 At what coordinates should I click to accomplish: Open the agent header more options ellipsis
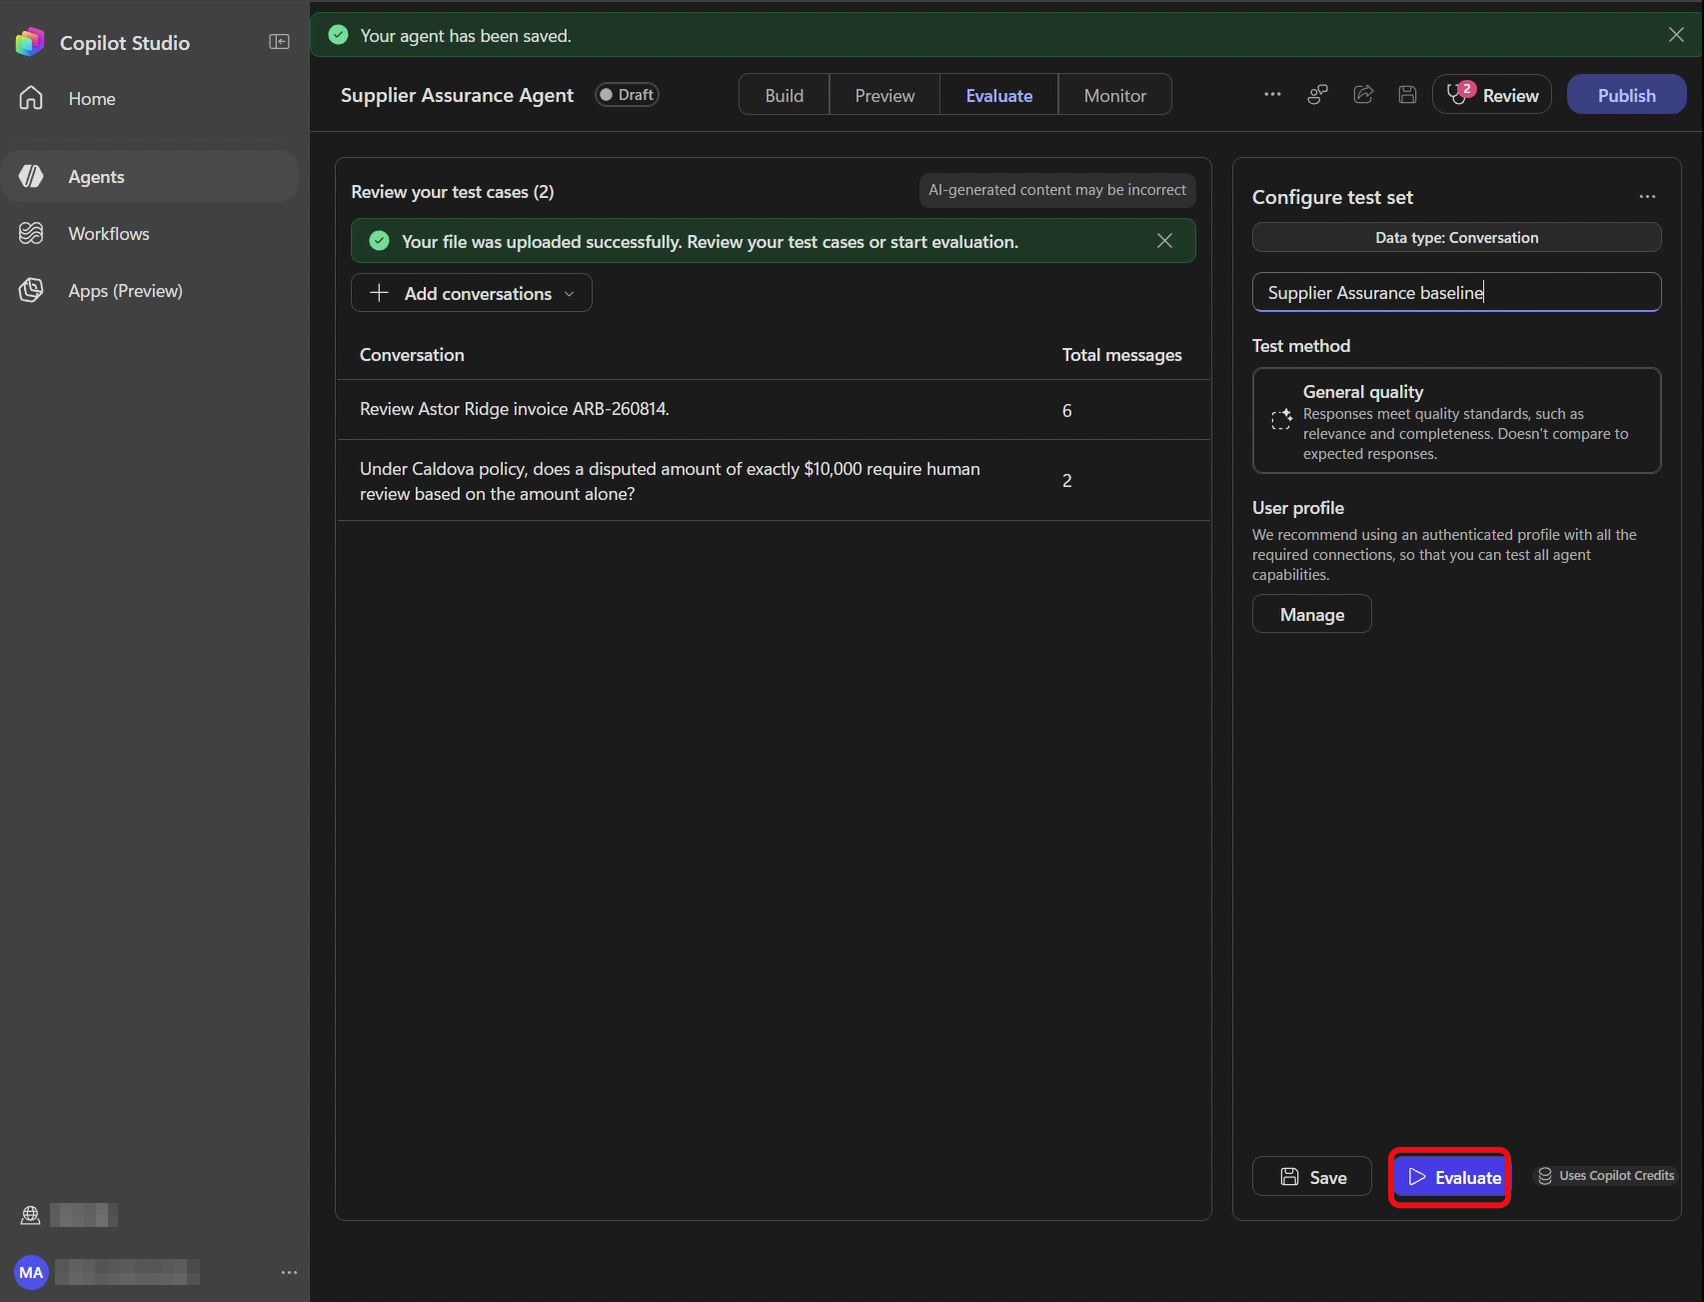point(1272,94)
